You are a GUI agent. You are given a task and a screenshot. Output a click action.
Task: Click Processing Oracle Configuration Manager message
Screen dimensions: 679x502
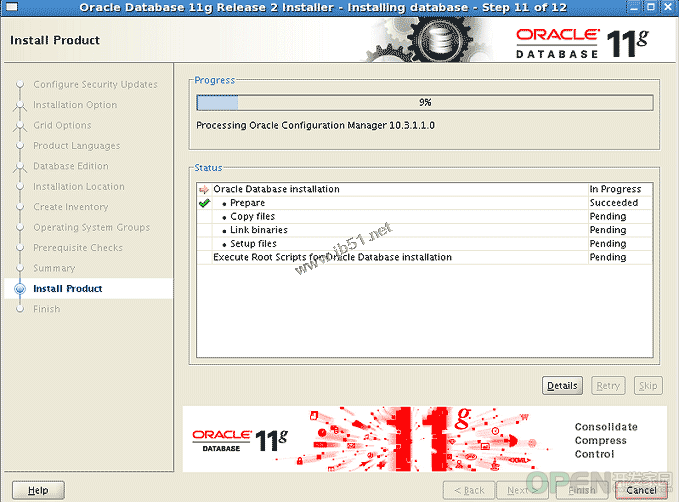[315, 126]
